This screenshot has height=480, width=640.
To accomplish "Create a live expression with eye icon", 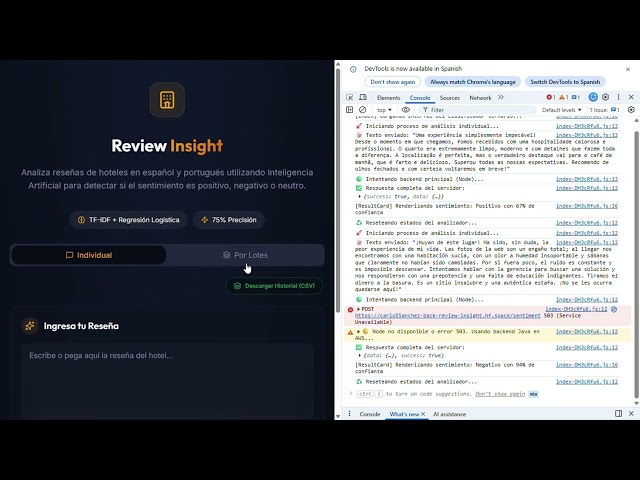I will [x=405, y=109].
